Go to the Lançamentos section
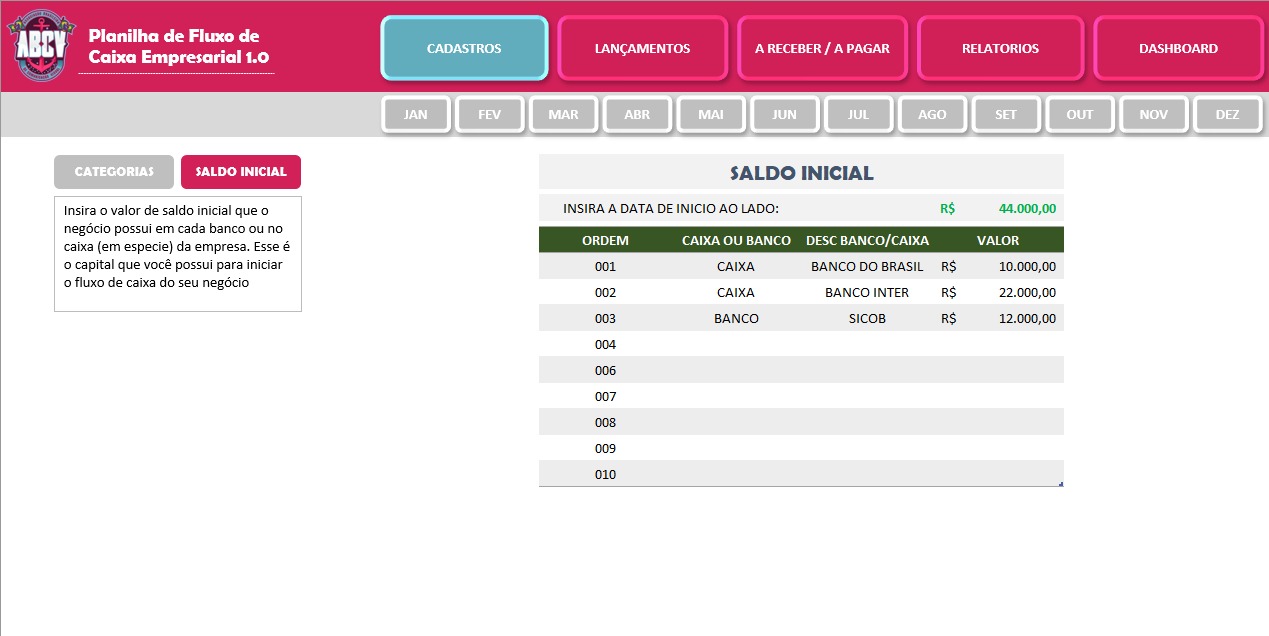The image size is (1269, 636). [x=642, y=48]
